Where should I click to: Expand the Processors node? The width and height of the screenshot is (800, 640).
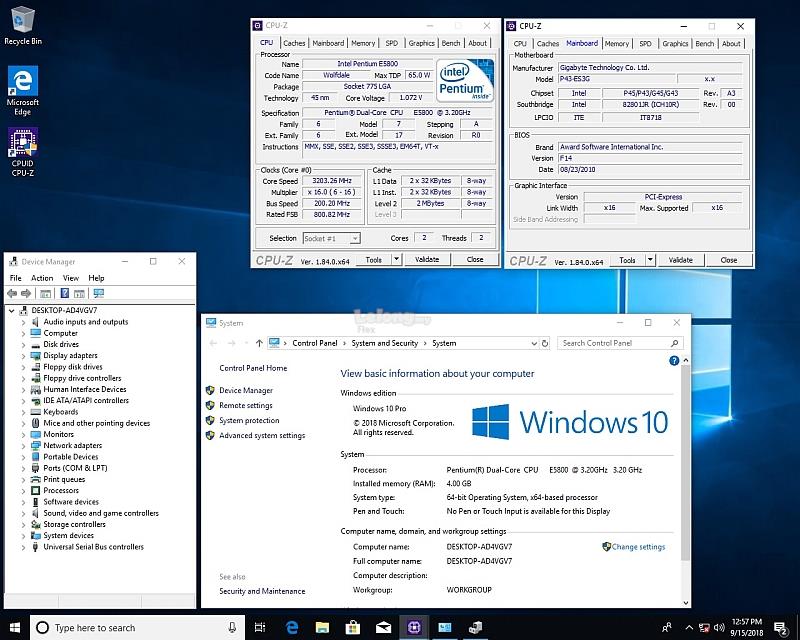click(23, 490)
